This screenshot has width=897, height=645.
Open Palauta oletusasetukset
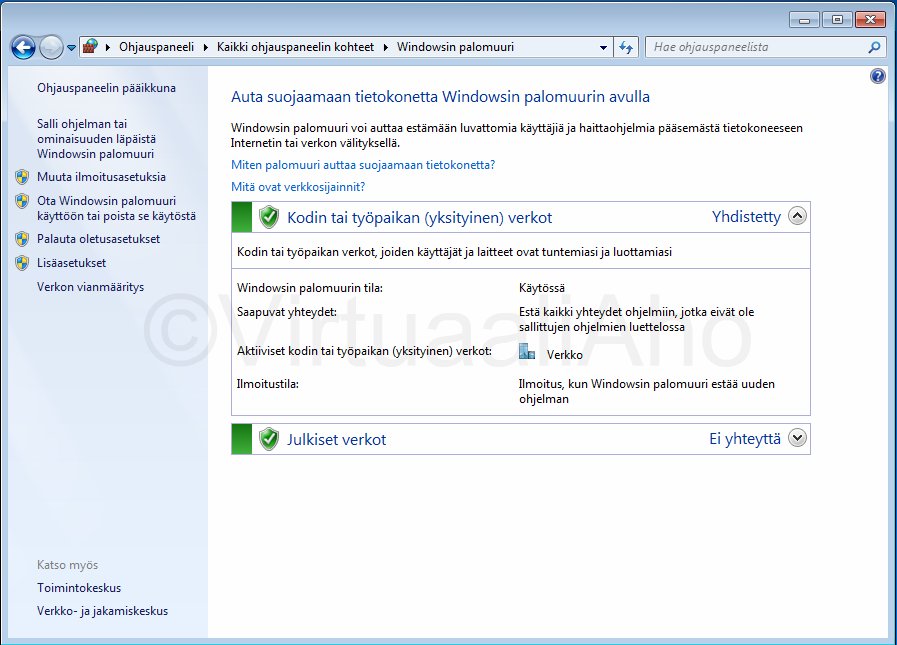point(98,239)
